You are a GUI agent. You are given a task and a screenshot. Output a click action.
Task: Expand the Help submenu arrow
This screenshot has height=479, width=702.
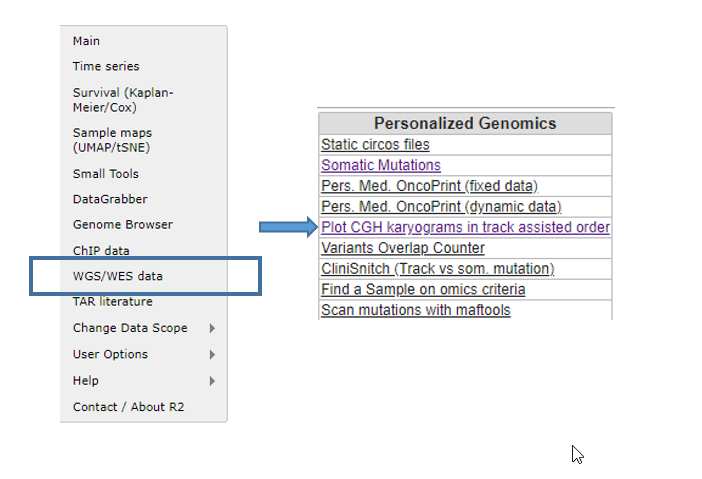coord(212,381)
